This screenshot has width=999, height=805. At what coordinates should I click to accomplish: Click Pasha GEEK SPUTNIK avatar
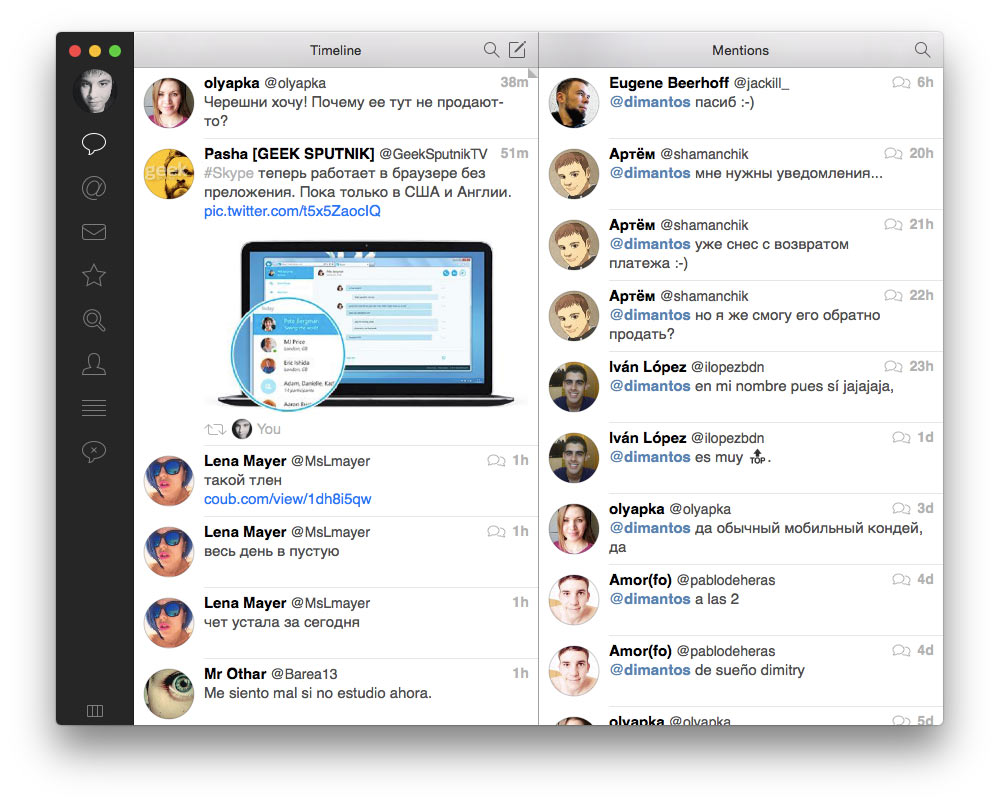169,174
